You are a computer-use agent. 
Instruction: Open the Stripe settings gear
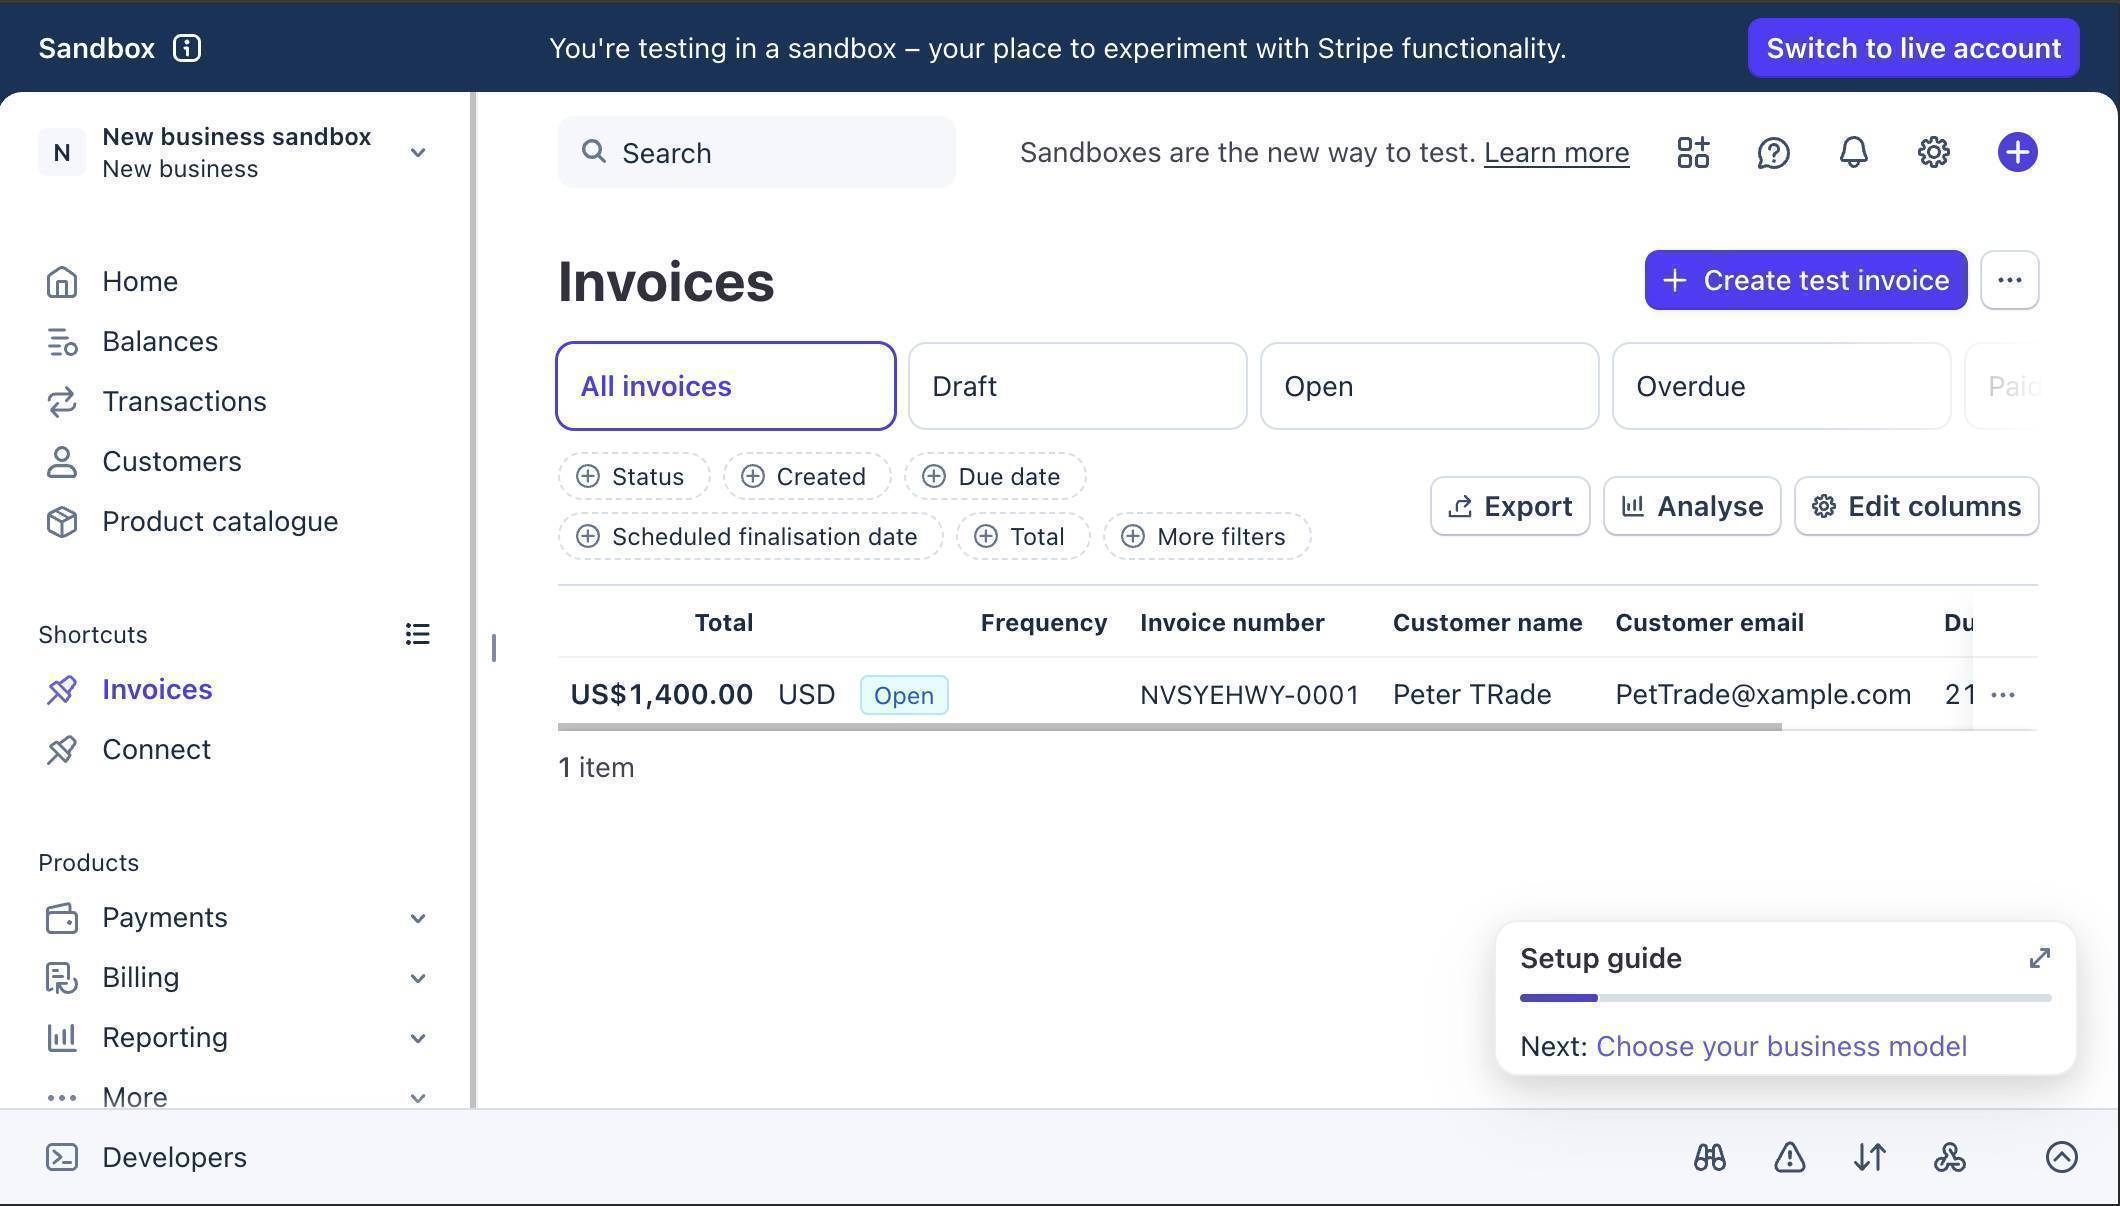point(1931,152)
